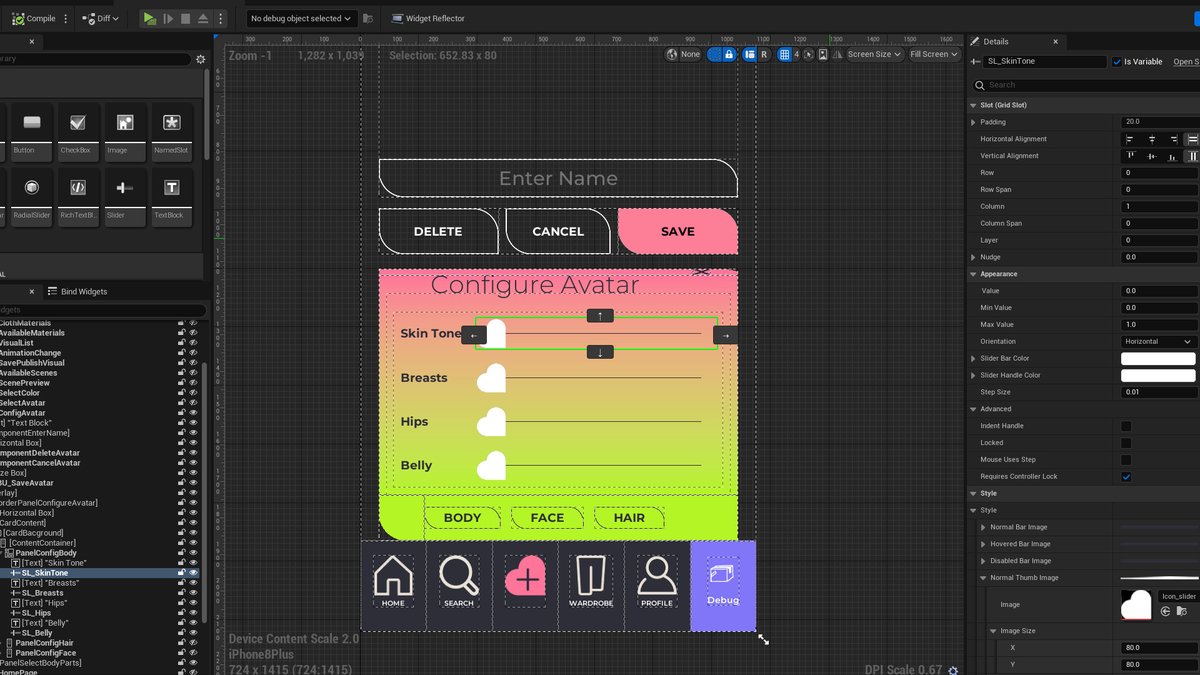Close the Details tab
Viewport: 1200px width, 675px height.
click(1055, 42)
